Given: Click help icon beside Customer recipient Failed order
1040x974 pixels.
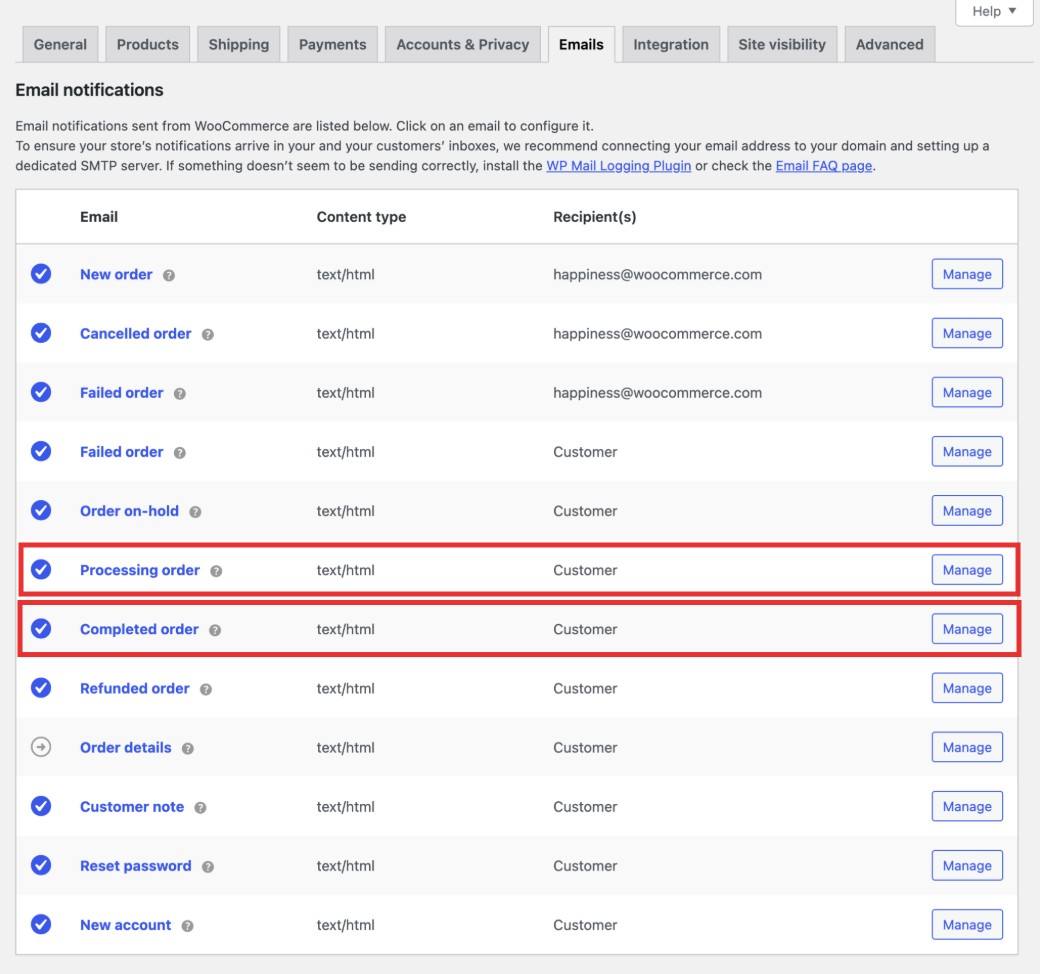Looking at the screenshot, I should click(180, 452).
